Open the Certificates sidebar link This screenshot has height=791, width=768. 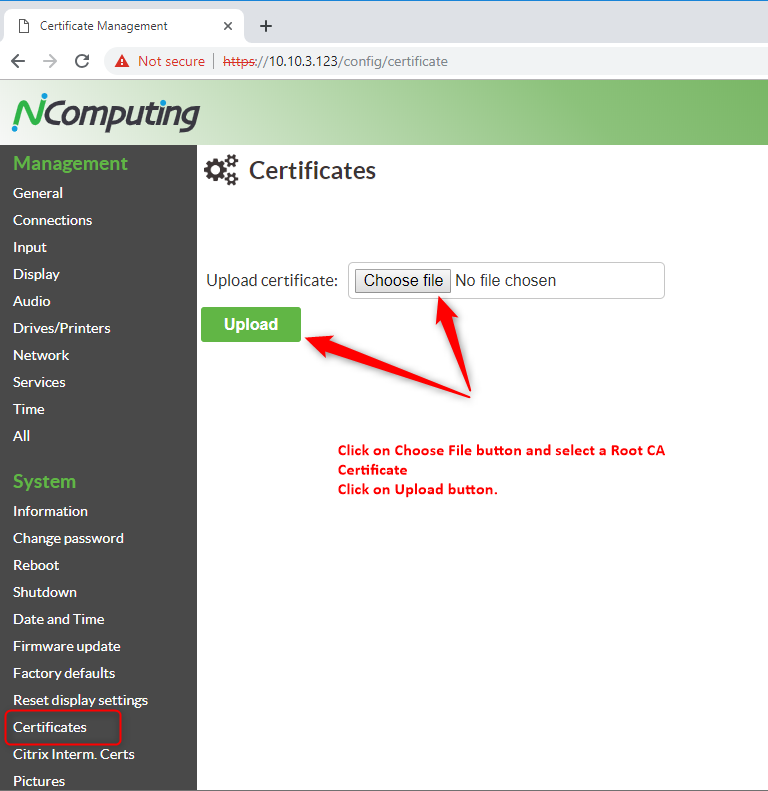pyautogui.click(x=50, y=727)
